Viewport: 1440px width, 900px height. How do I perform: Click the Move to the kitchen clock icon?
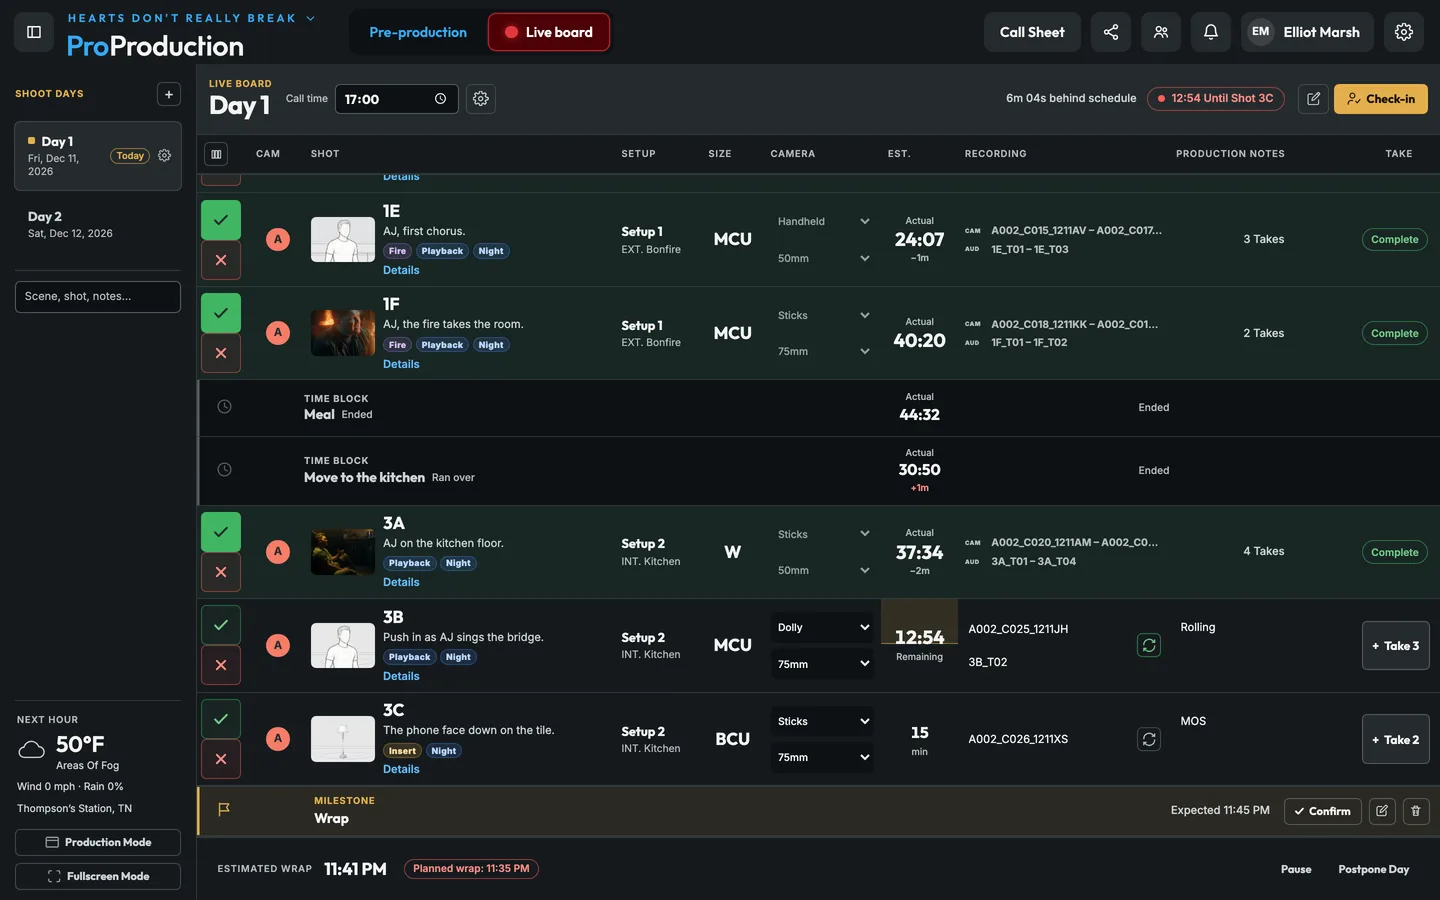225,470
